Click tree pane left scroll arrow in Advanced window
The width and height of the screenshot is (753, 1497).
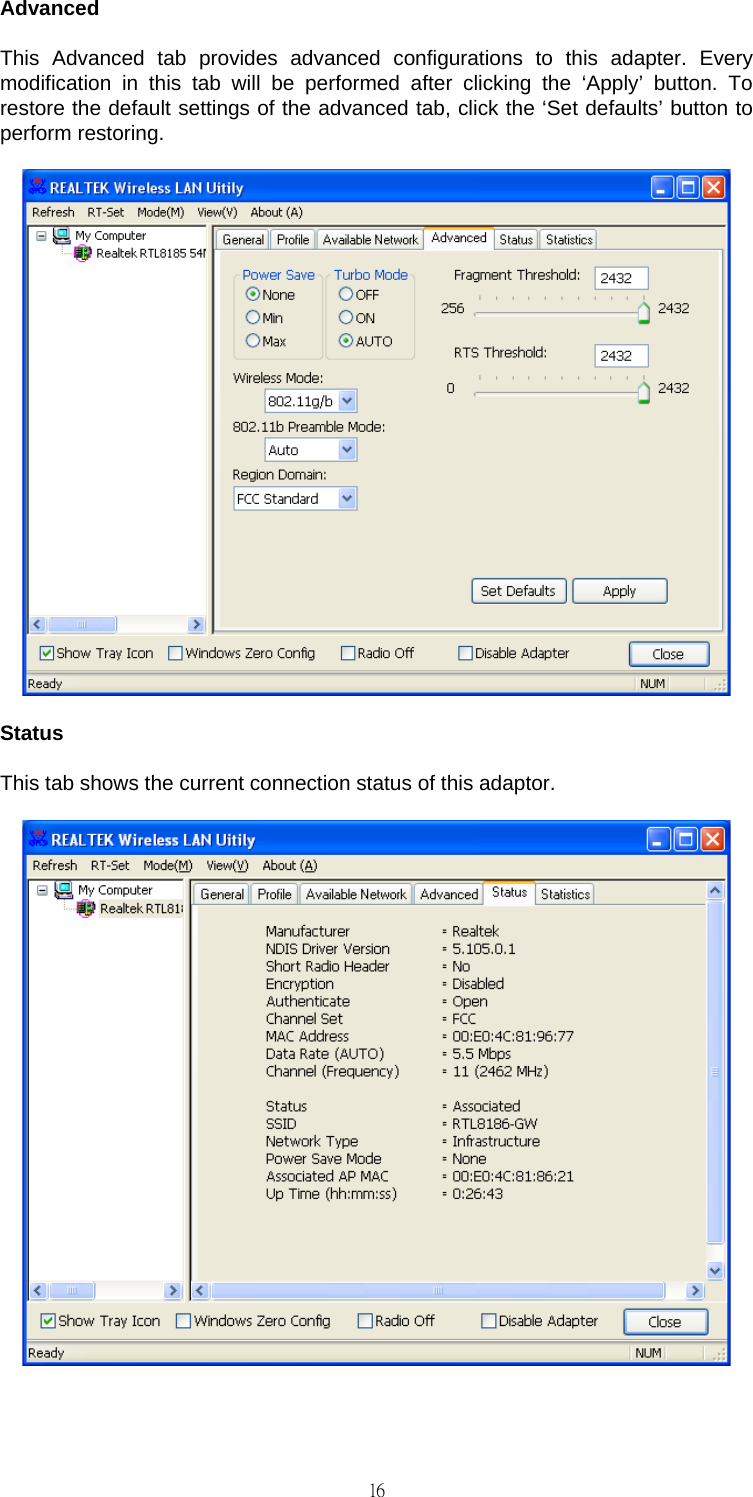(37, 624)
